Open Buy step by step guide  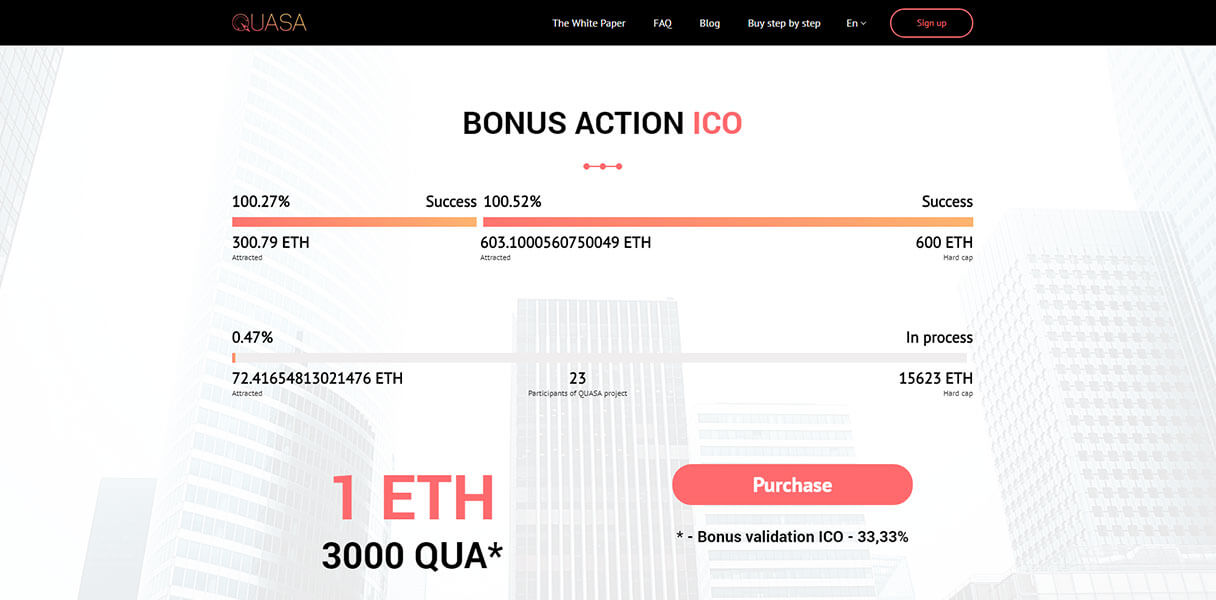[784, 23]
